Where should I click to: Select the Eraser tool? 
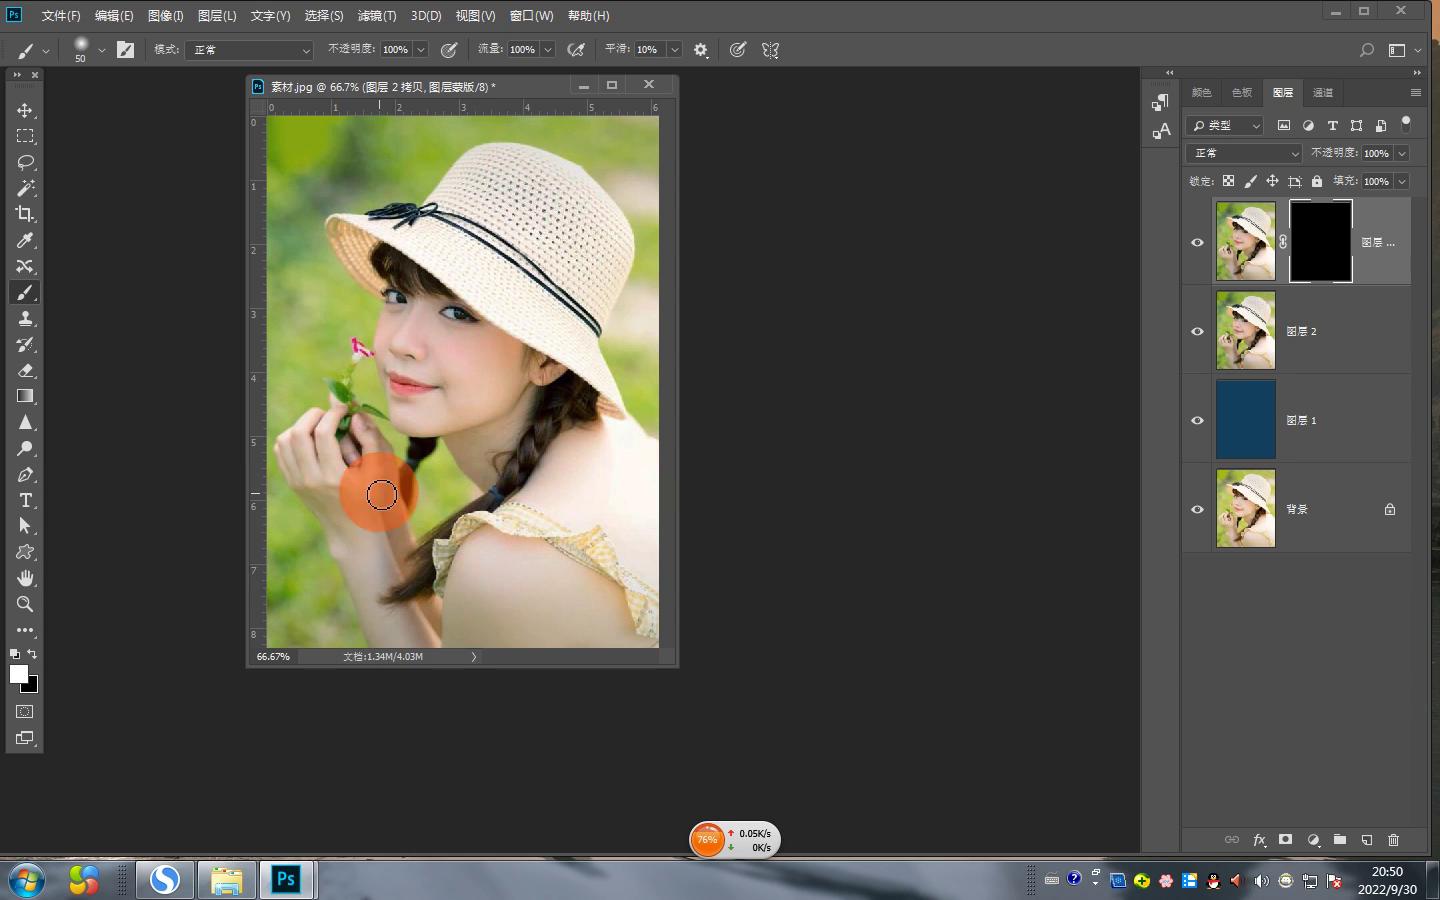(x=25, y=370)
